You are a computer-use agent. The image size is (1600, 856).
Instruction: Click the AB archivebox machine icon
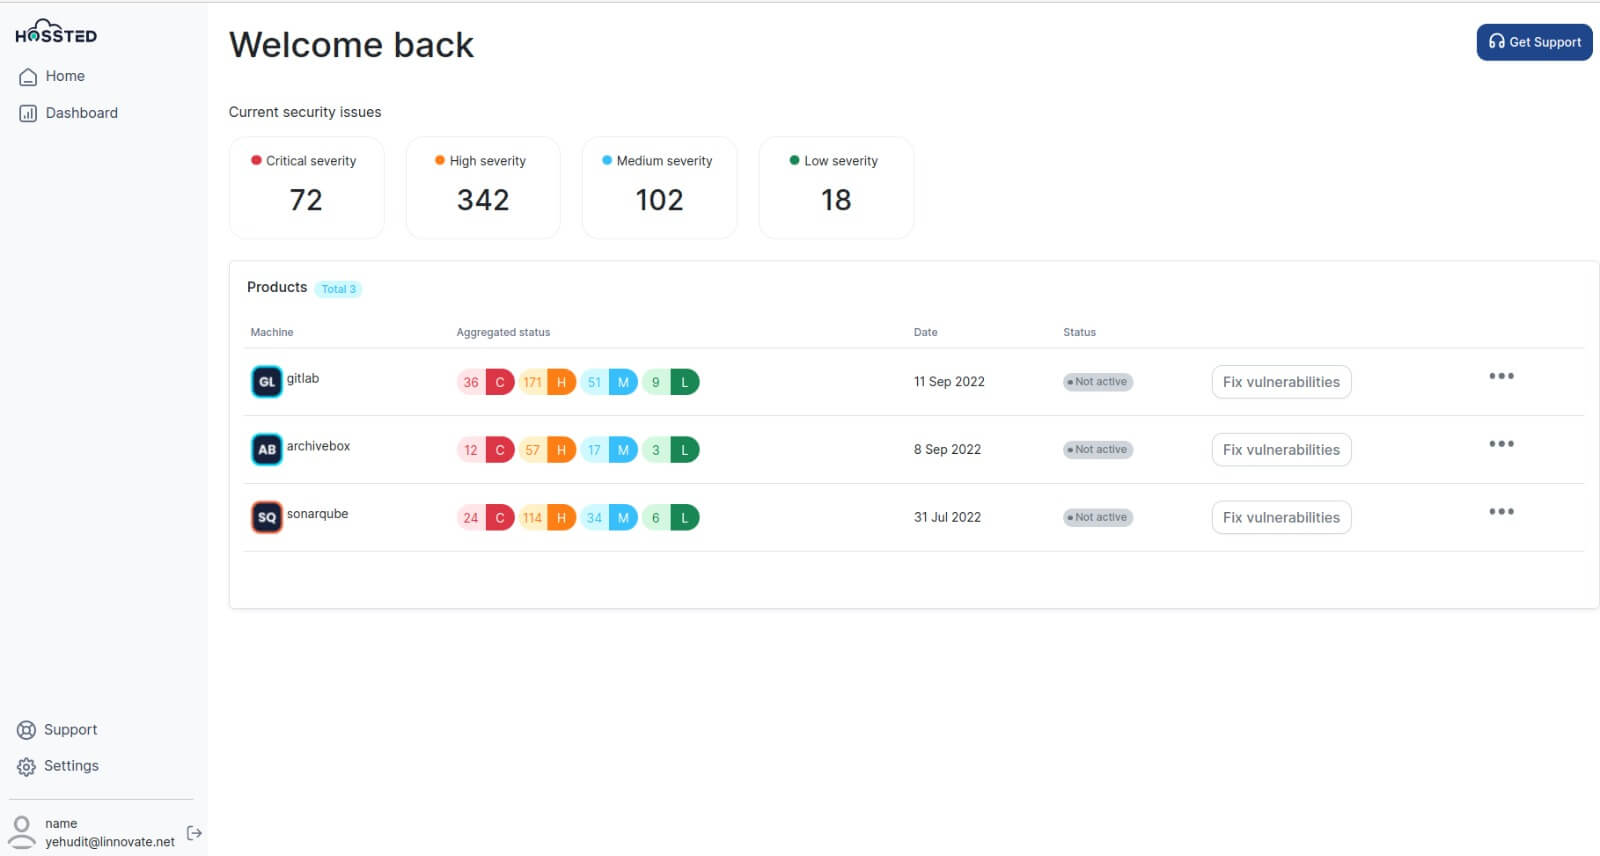coord(267,449)
